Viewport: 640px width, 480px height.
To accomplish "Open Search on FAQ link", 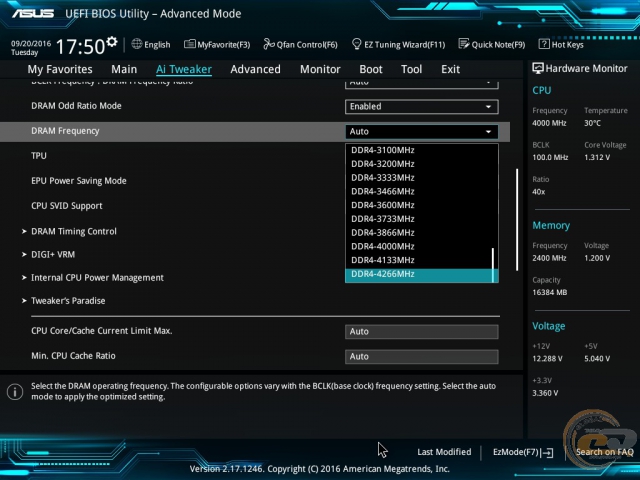I will click(604, 452).
